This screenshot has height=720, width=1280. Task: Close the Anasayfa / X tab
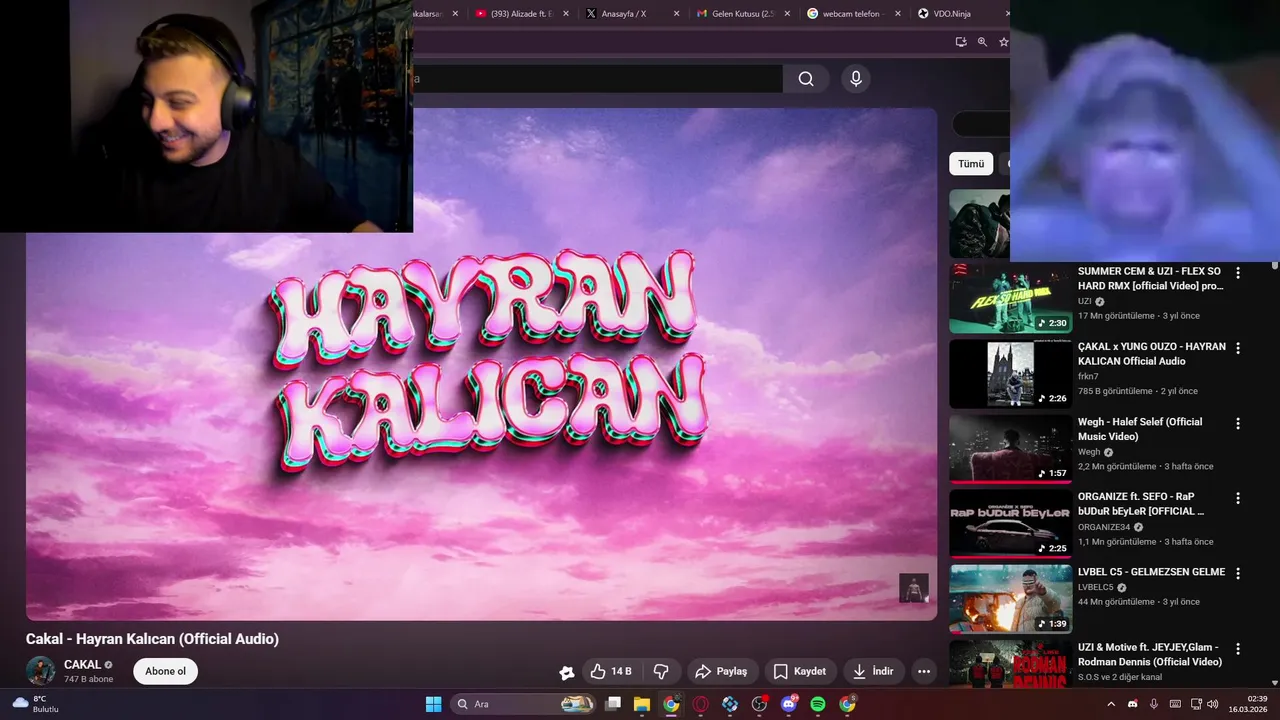coord(676,14)
